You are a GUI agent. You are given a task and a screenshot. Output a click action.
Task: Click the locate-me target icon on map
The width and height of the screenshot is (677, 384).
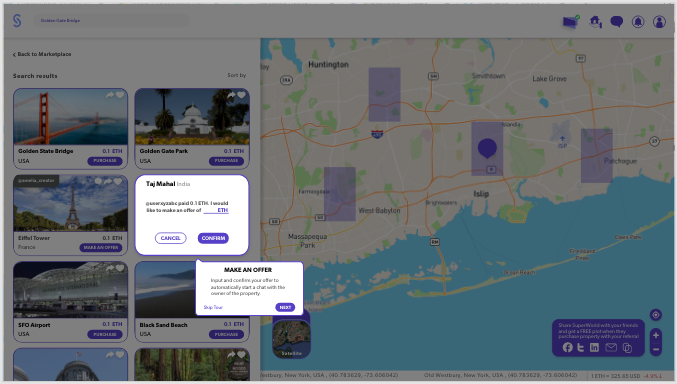655,315
